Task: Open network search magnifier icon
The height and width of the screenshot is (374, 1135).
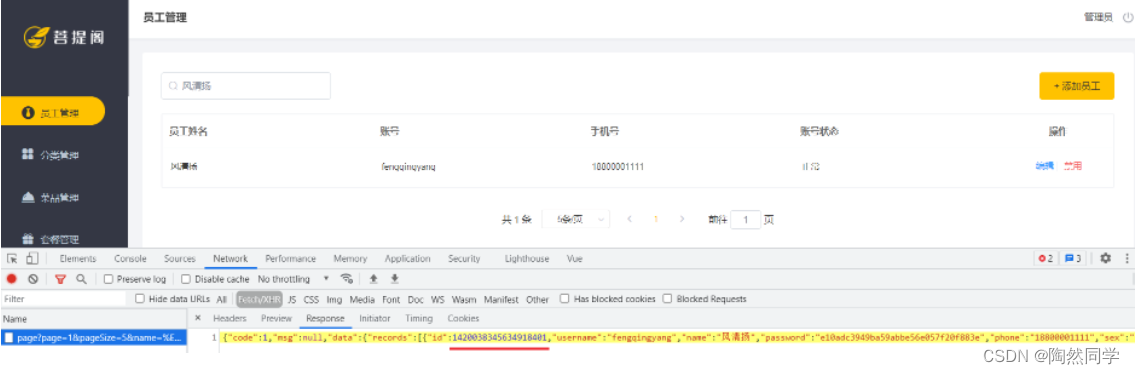Action: (x=81, y=279)
